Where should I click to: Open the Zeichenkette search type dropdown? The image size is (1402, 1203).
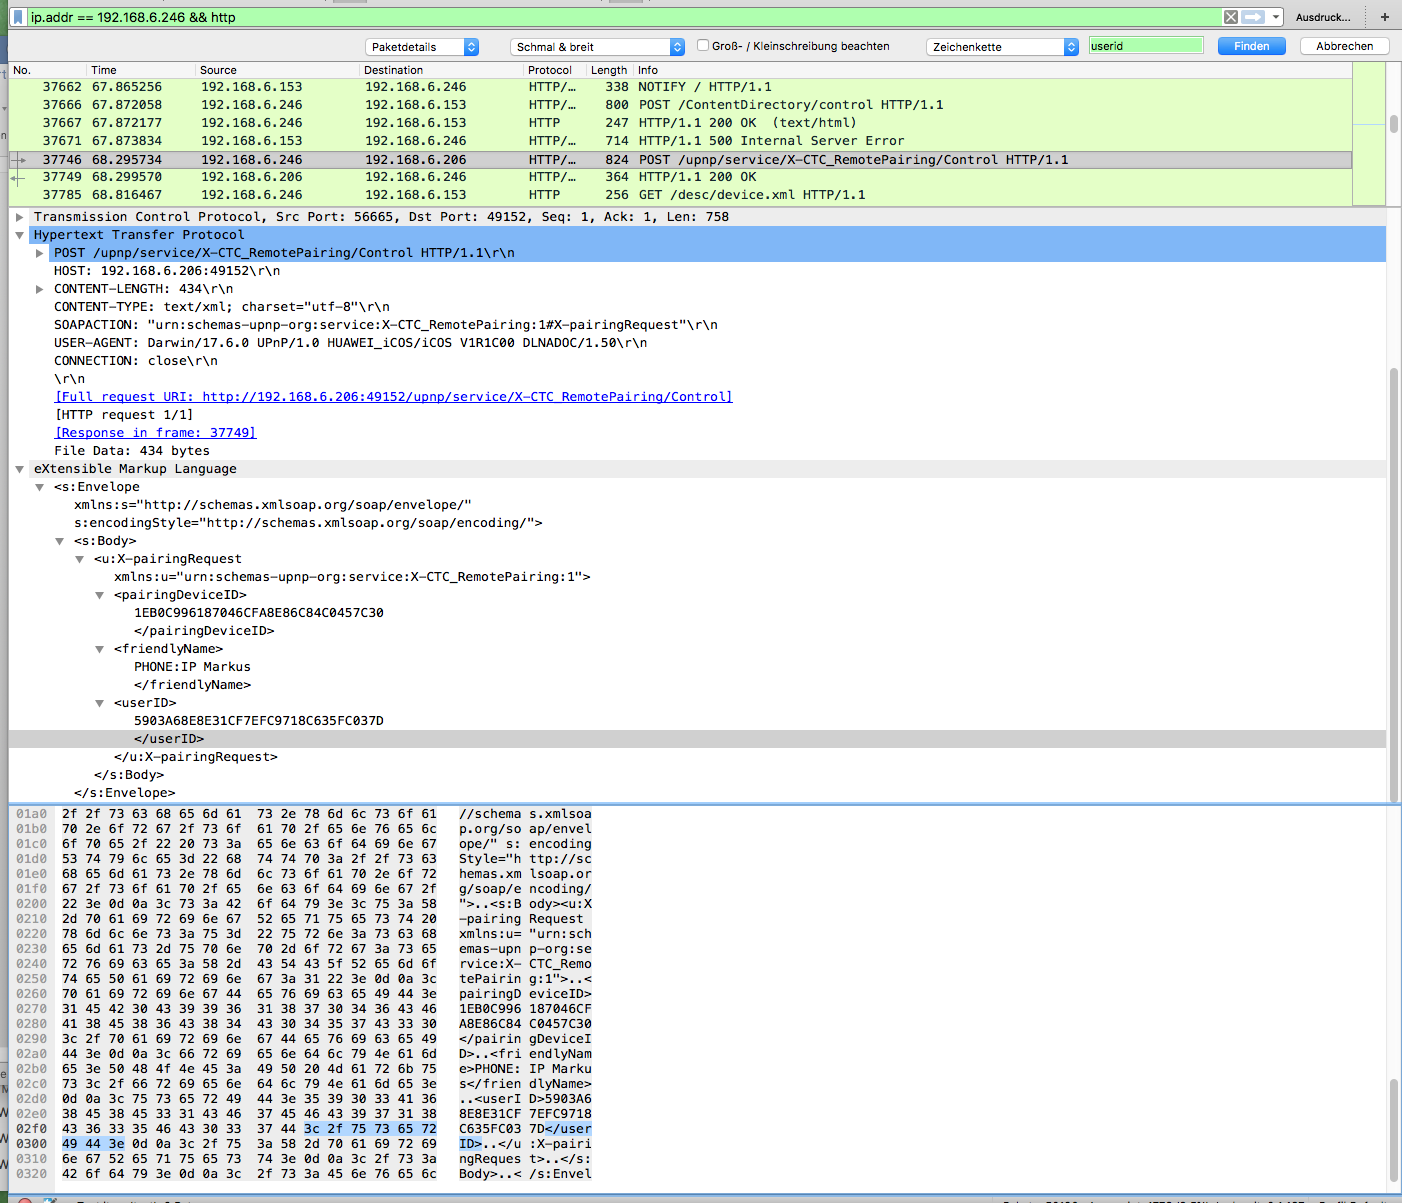pyautogui.click(x=1003, y=47)
